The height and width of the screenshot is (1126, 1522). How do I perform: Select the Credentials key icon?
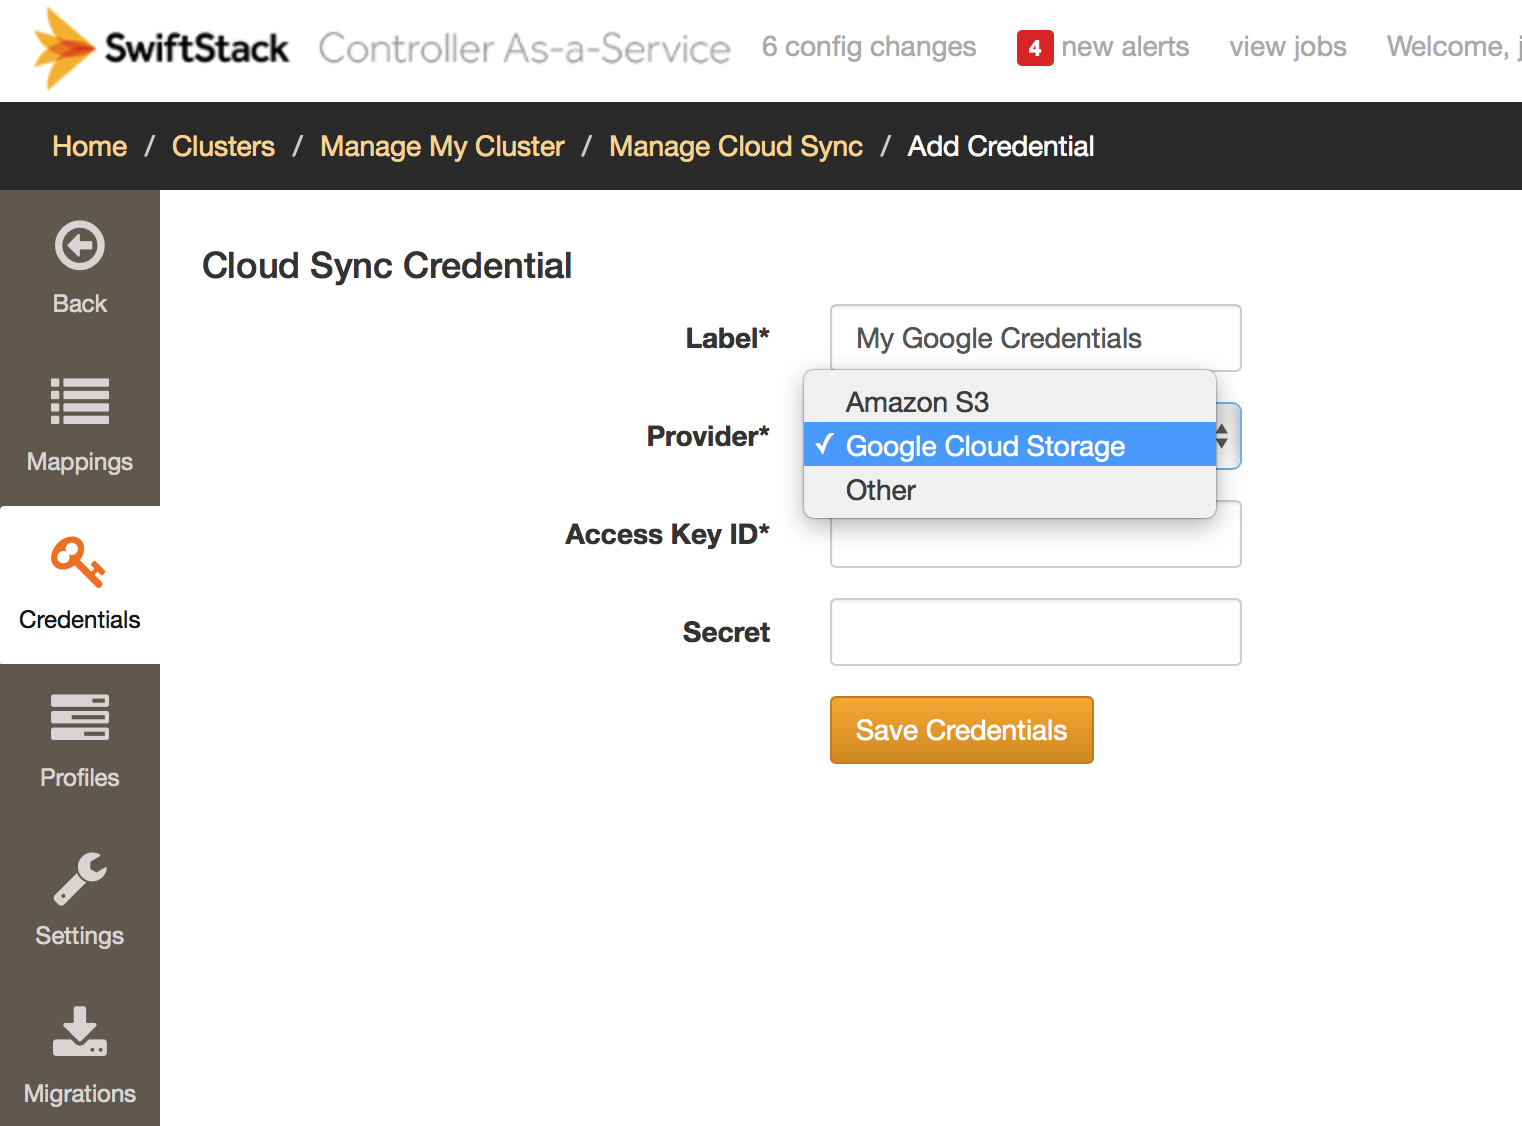point(79,561)
